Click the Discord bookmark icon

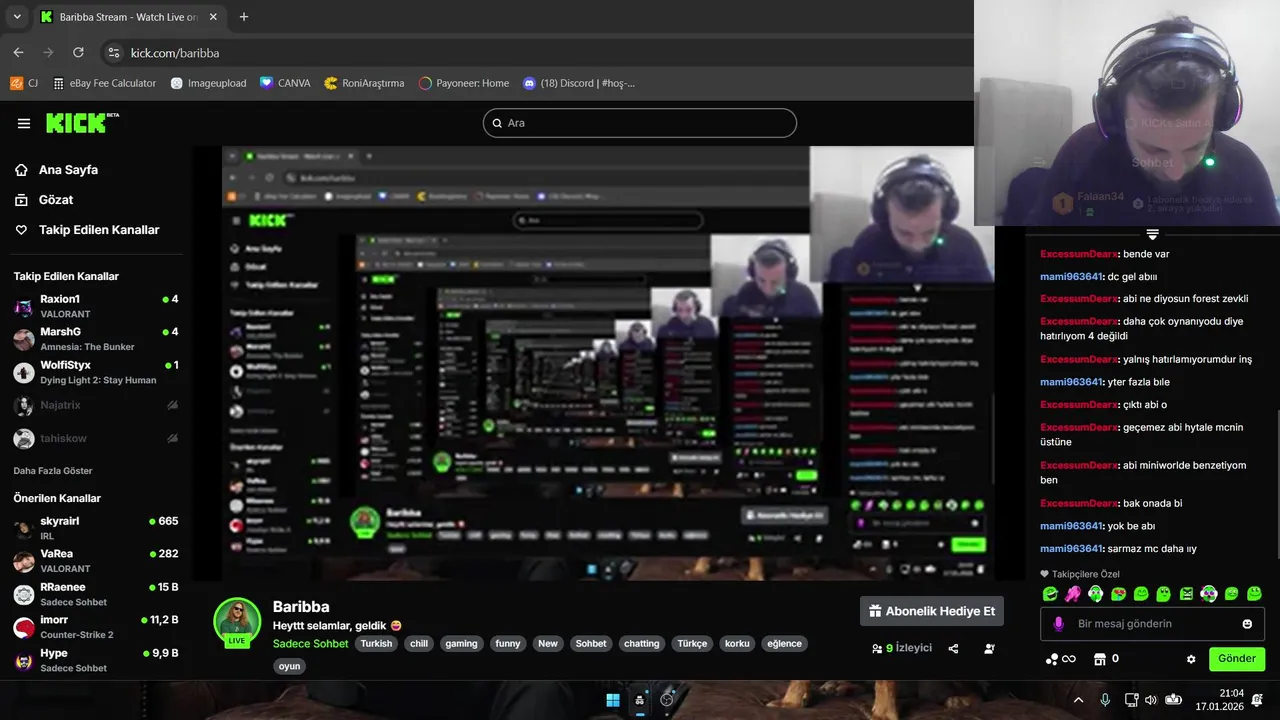(529, 83)
